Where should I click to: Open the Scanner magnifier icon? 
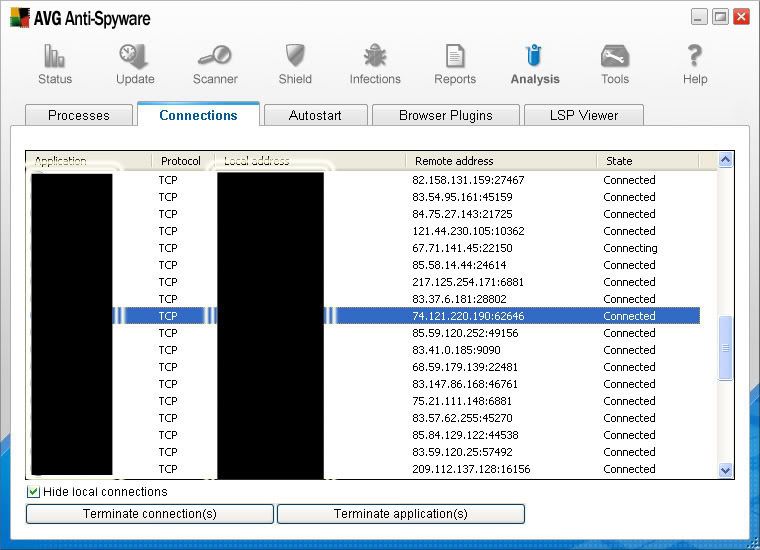point(215,55)
